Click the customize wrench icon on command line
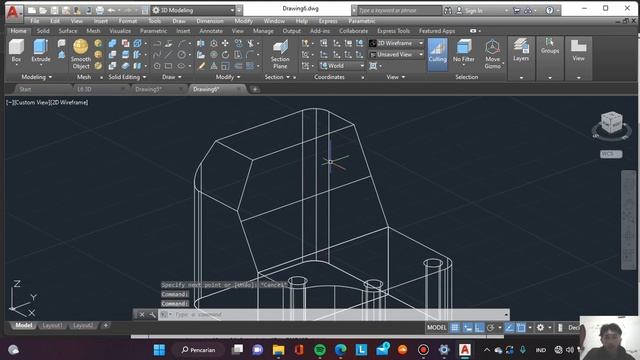The image size is (640, 360). click(x=152, y=314)
